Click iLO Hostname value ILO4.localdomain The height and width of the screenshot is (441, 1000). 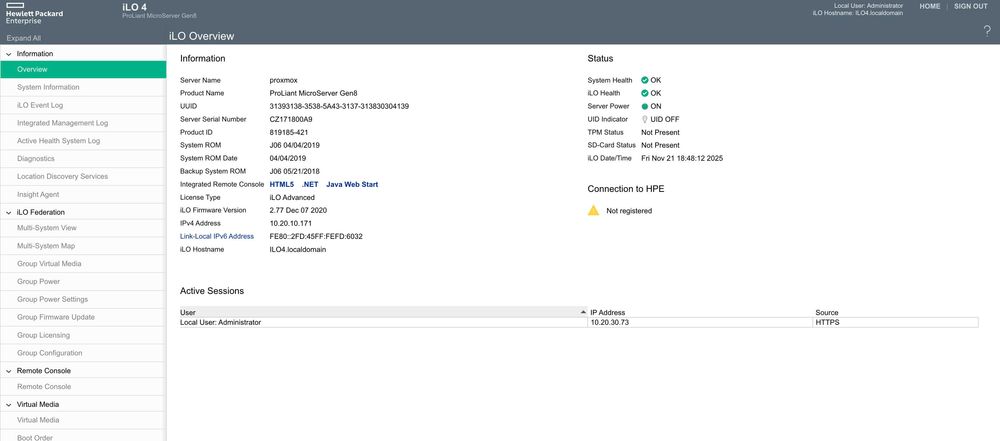point(298,250)
